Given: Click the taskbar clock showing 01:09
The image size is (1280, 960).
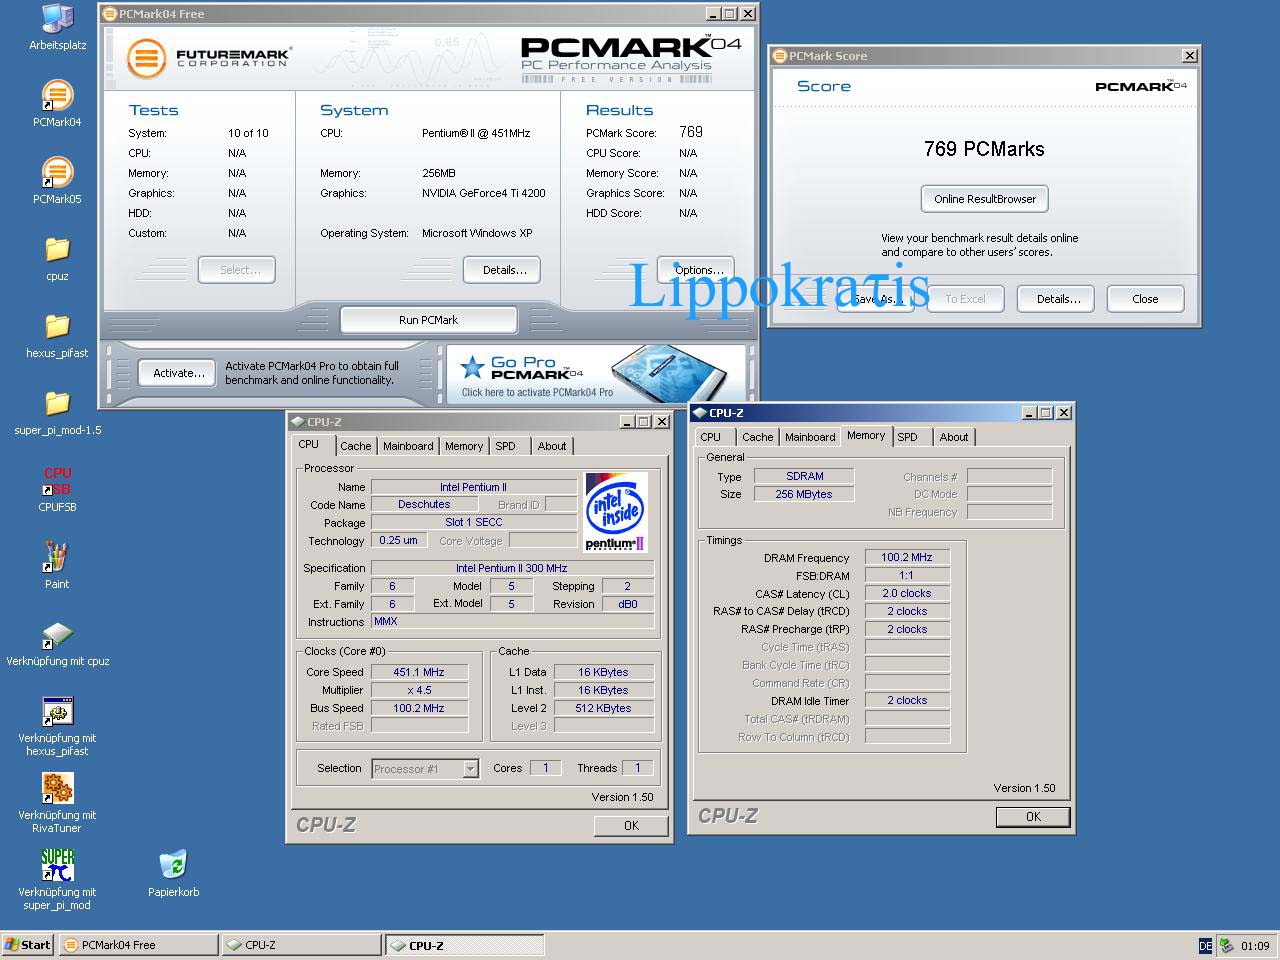Looking at the screenshot, I should pos(1255,945).
